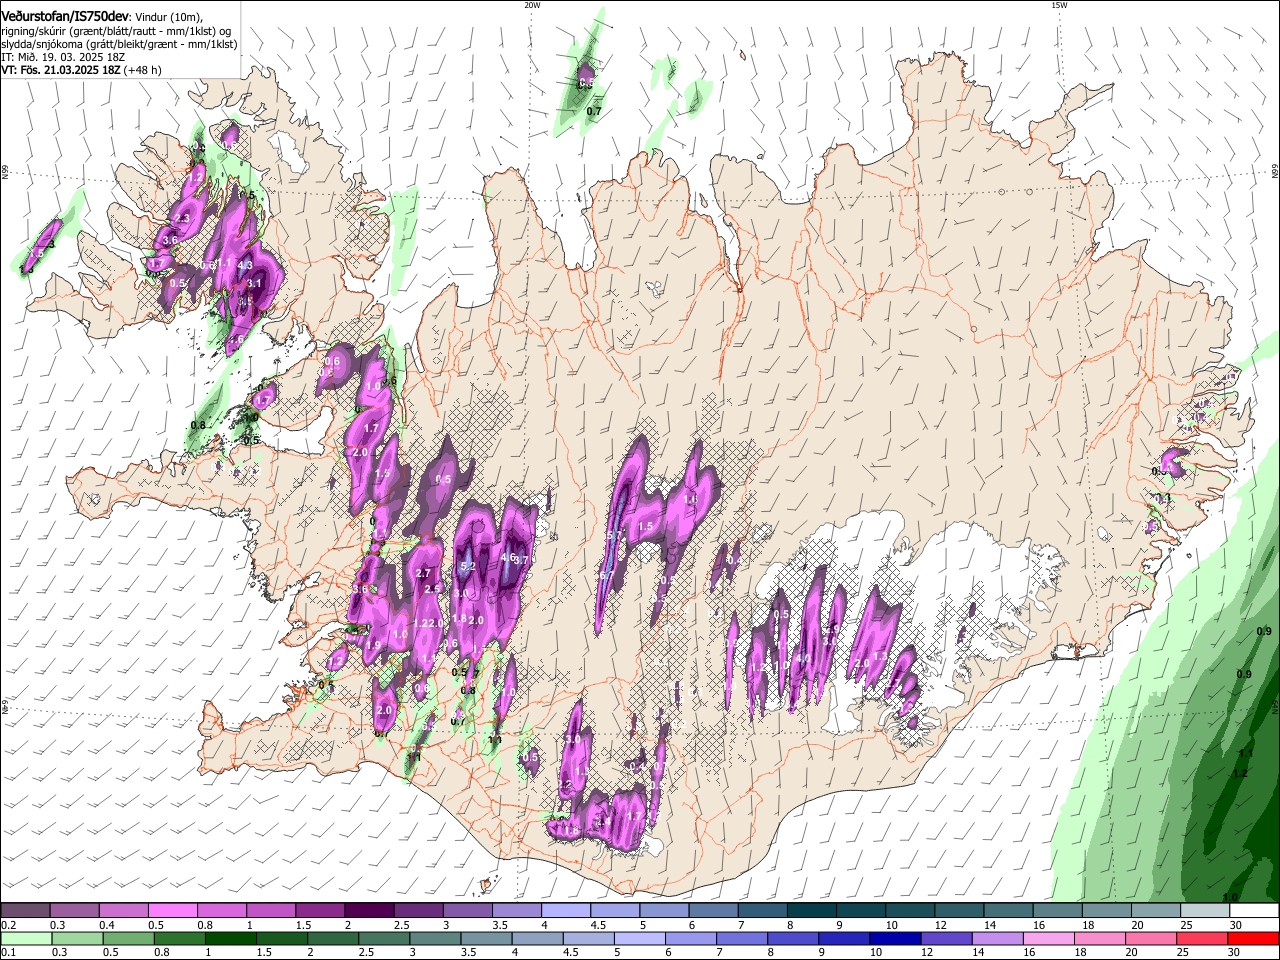Click the 0.1 label on the rain scale
The height and width of the screenshot is (960, 1280).
(8, 952)
